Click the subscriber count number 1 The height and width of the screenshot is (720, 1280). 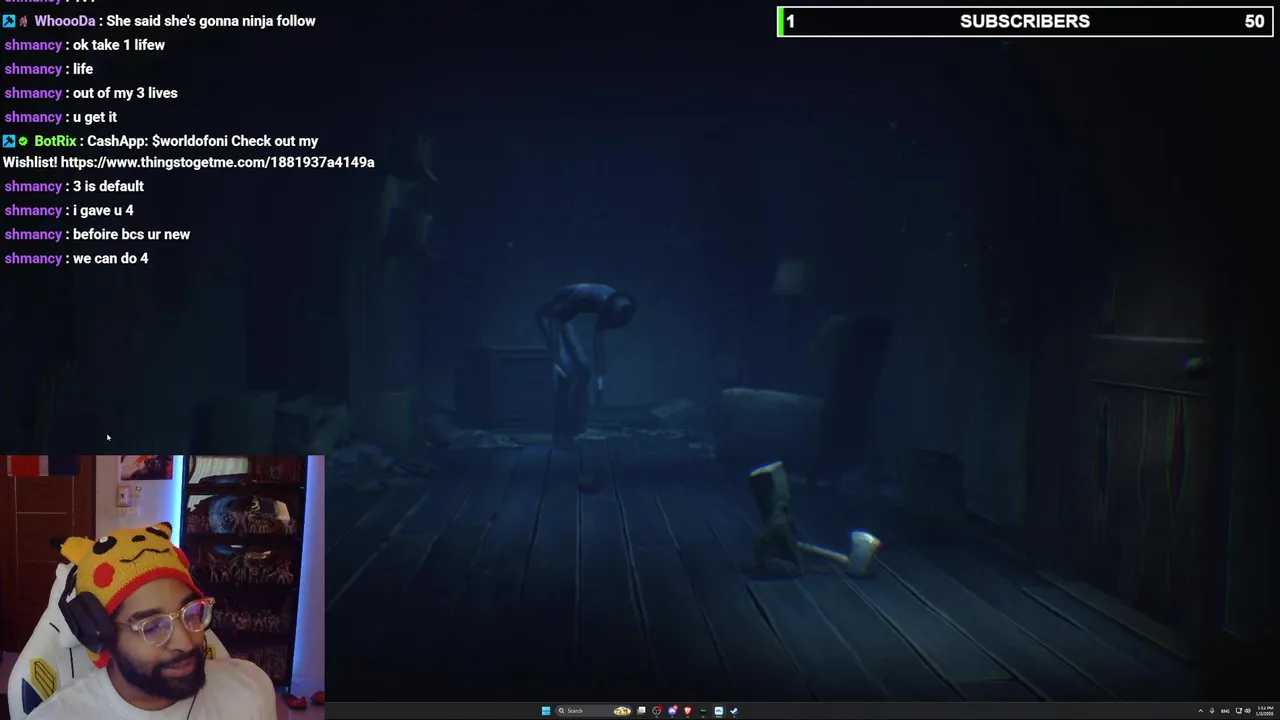click(x=790, y=21)
